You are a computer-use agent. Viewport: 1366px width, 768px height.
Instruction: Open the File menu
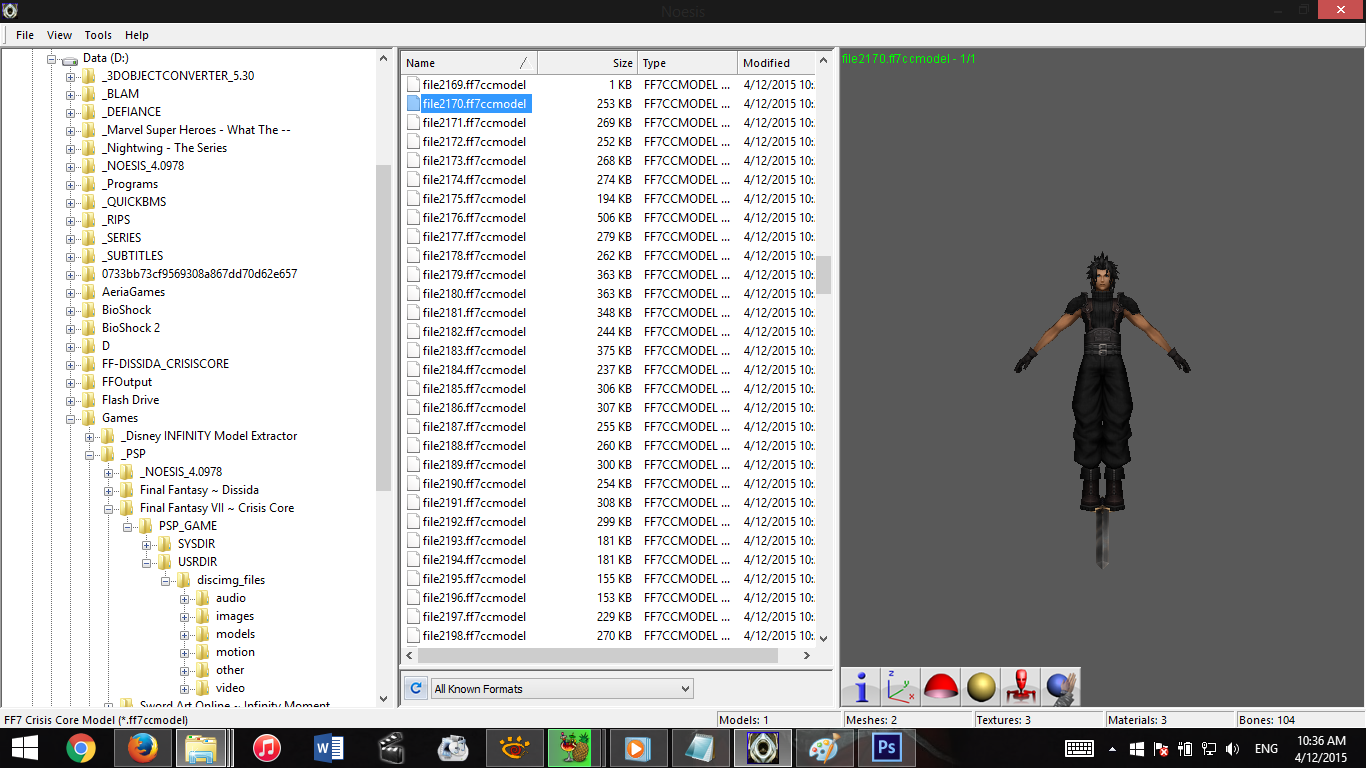coord(25,35)
